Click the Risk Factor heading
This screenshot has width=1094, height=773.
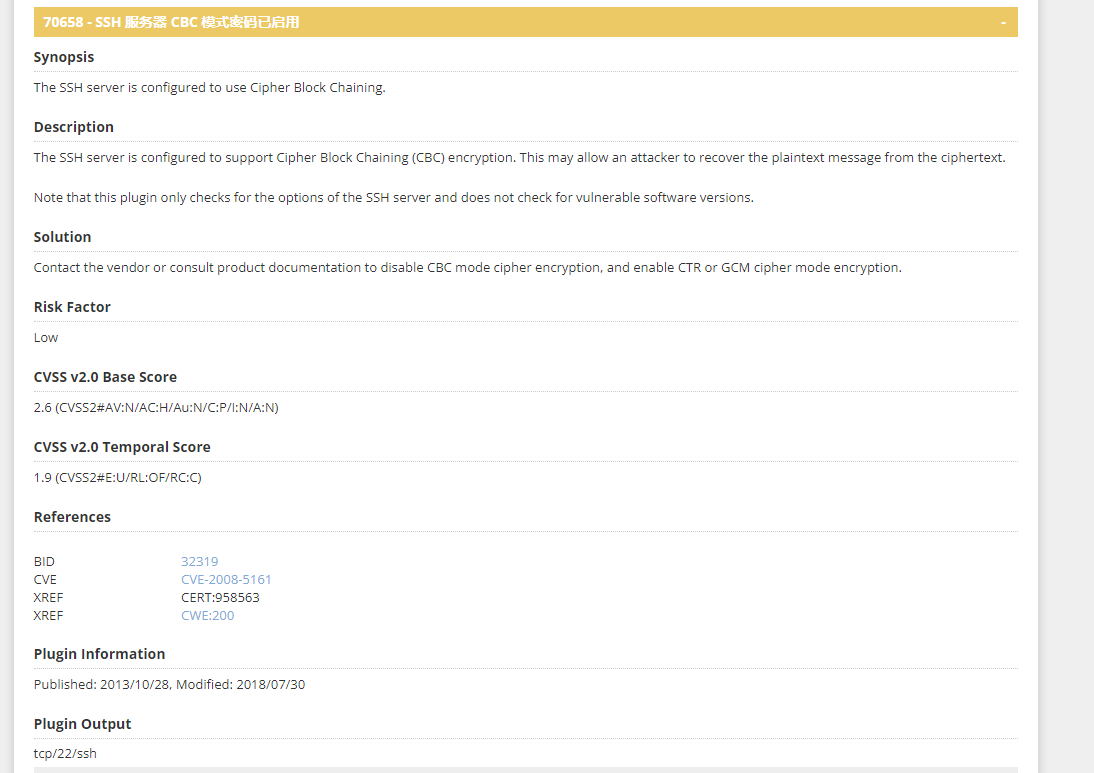72,307
